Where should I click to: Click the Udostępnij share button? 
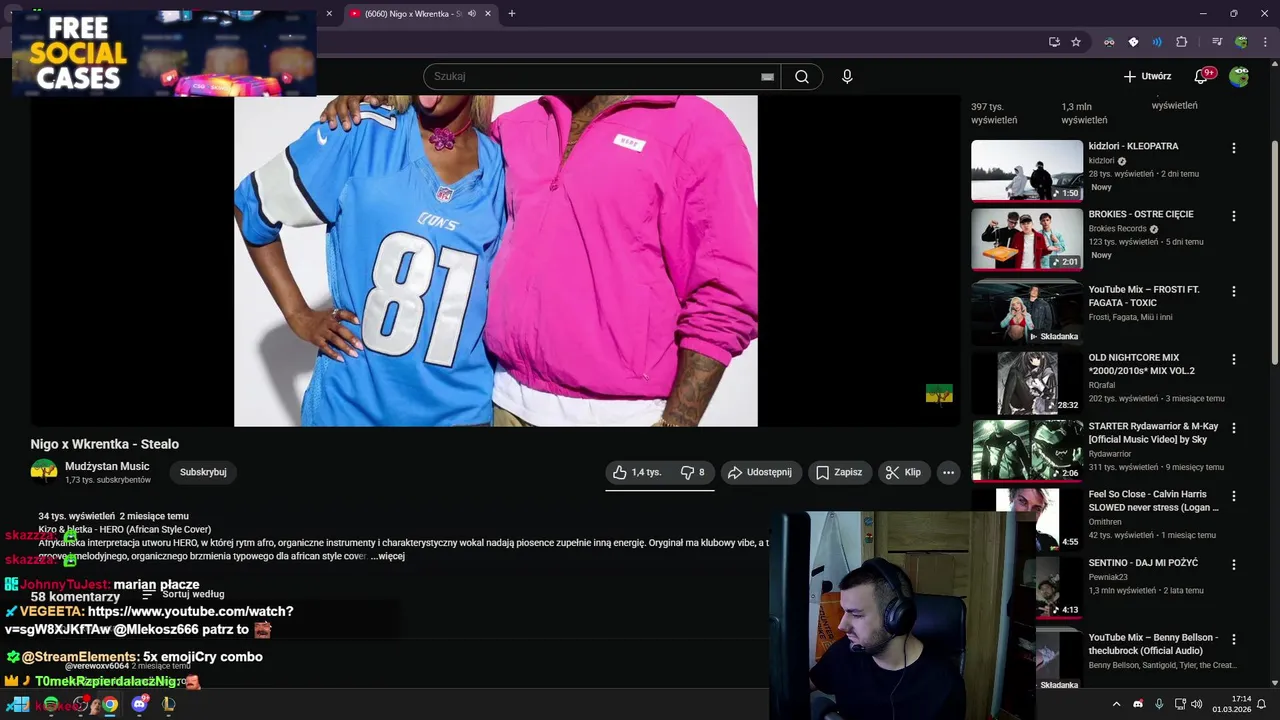coord(760,472)
